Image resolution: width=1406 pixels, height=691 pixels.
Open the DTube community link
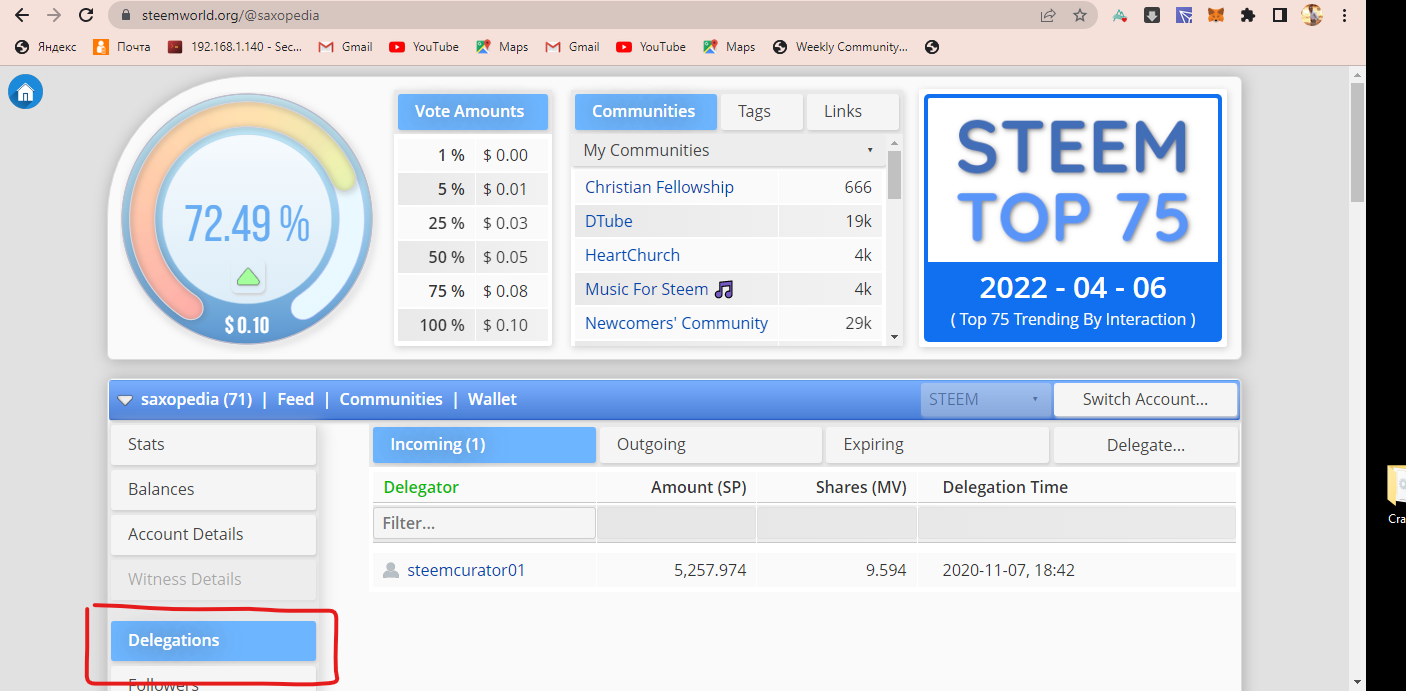pos(609,221)
